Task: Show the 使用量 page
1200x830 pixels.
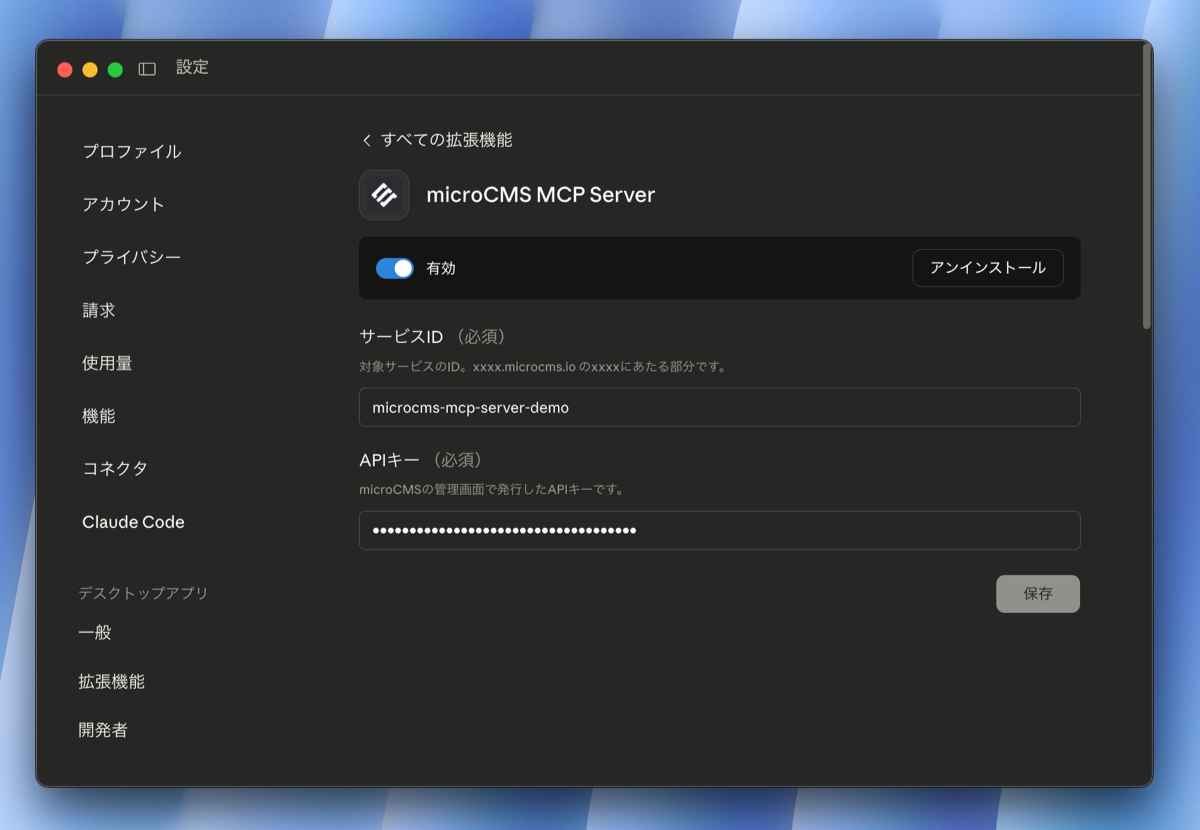Action: (107, 363)
